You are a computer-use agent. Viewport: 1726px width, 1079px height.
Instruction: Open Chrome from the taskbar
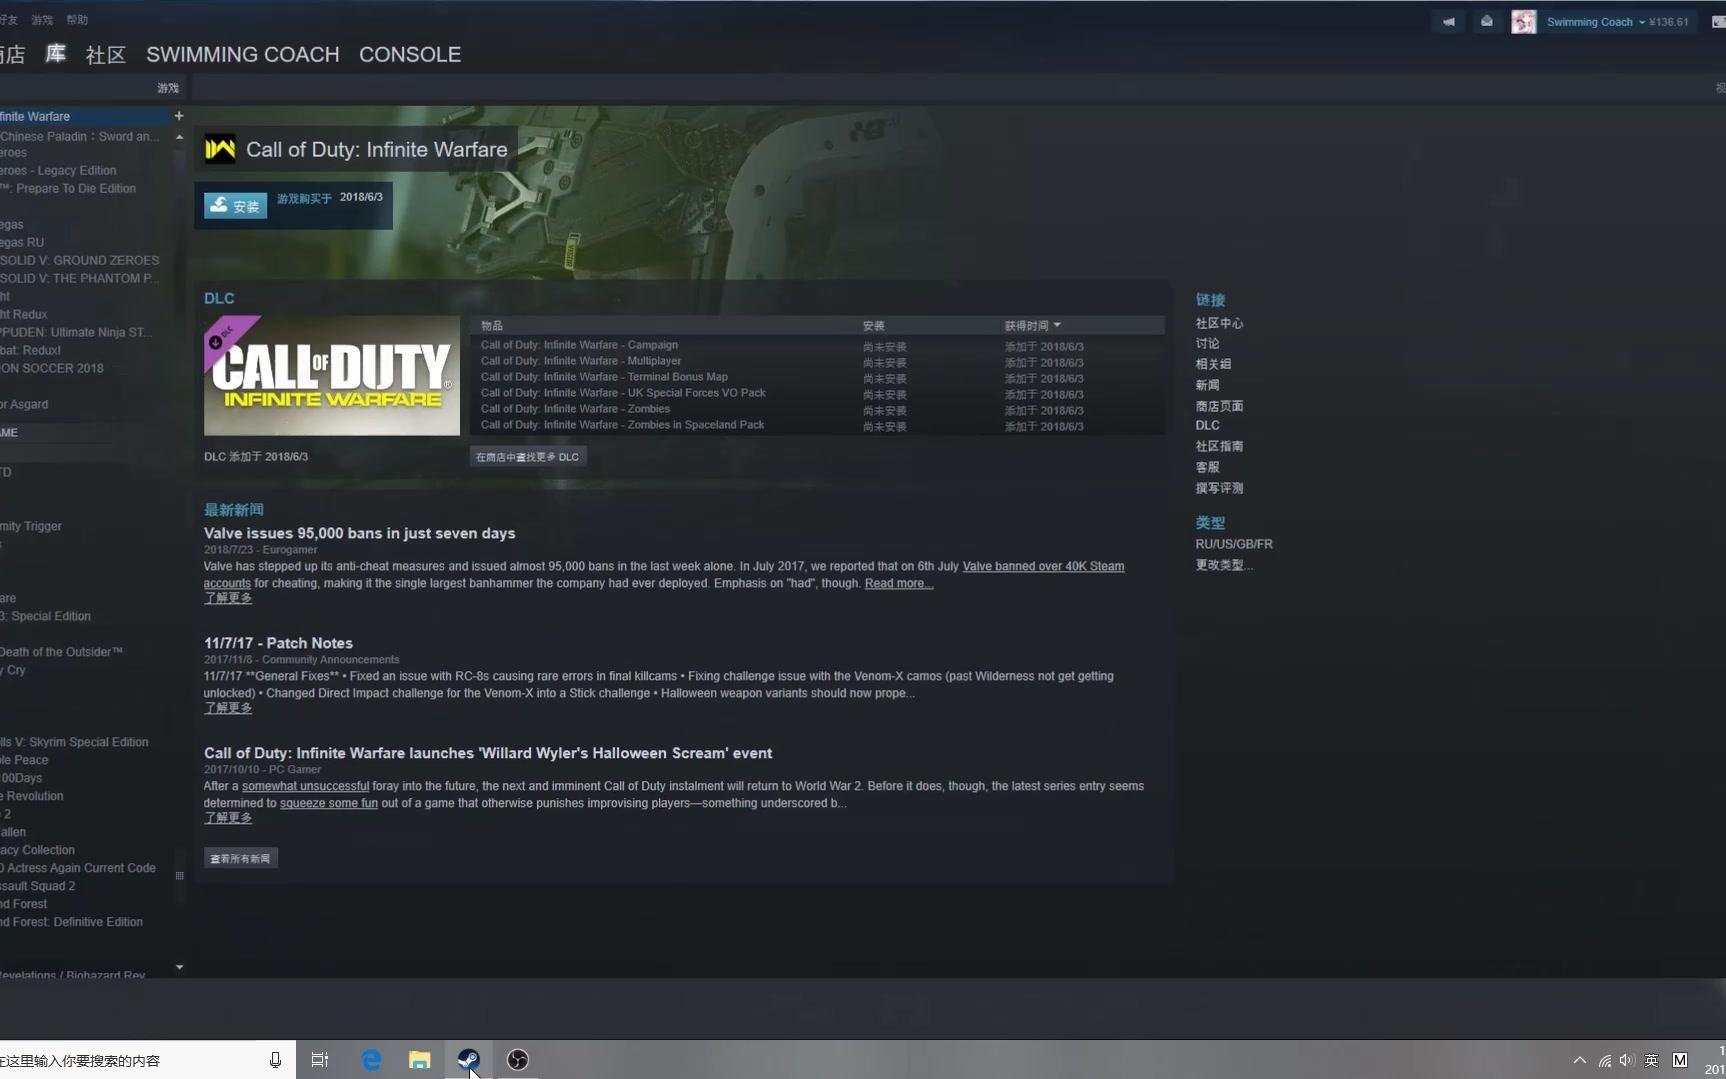tap(517, 1059)
